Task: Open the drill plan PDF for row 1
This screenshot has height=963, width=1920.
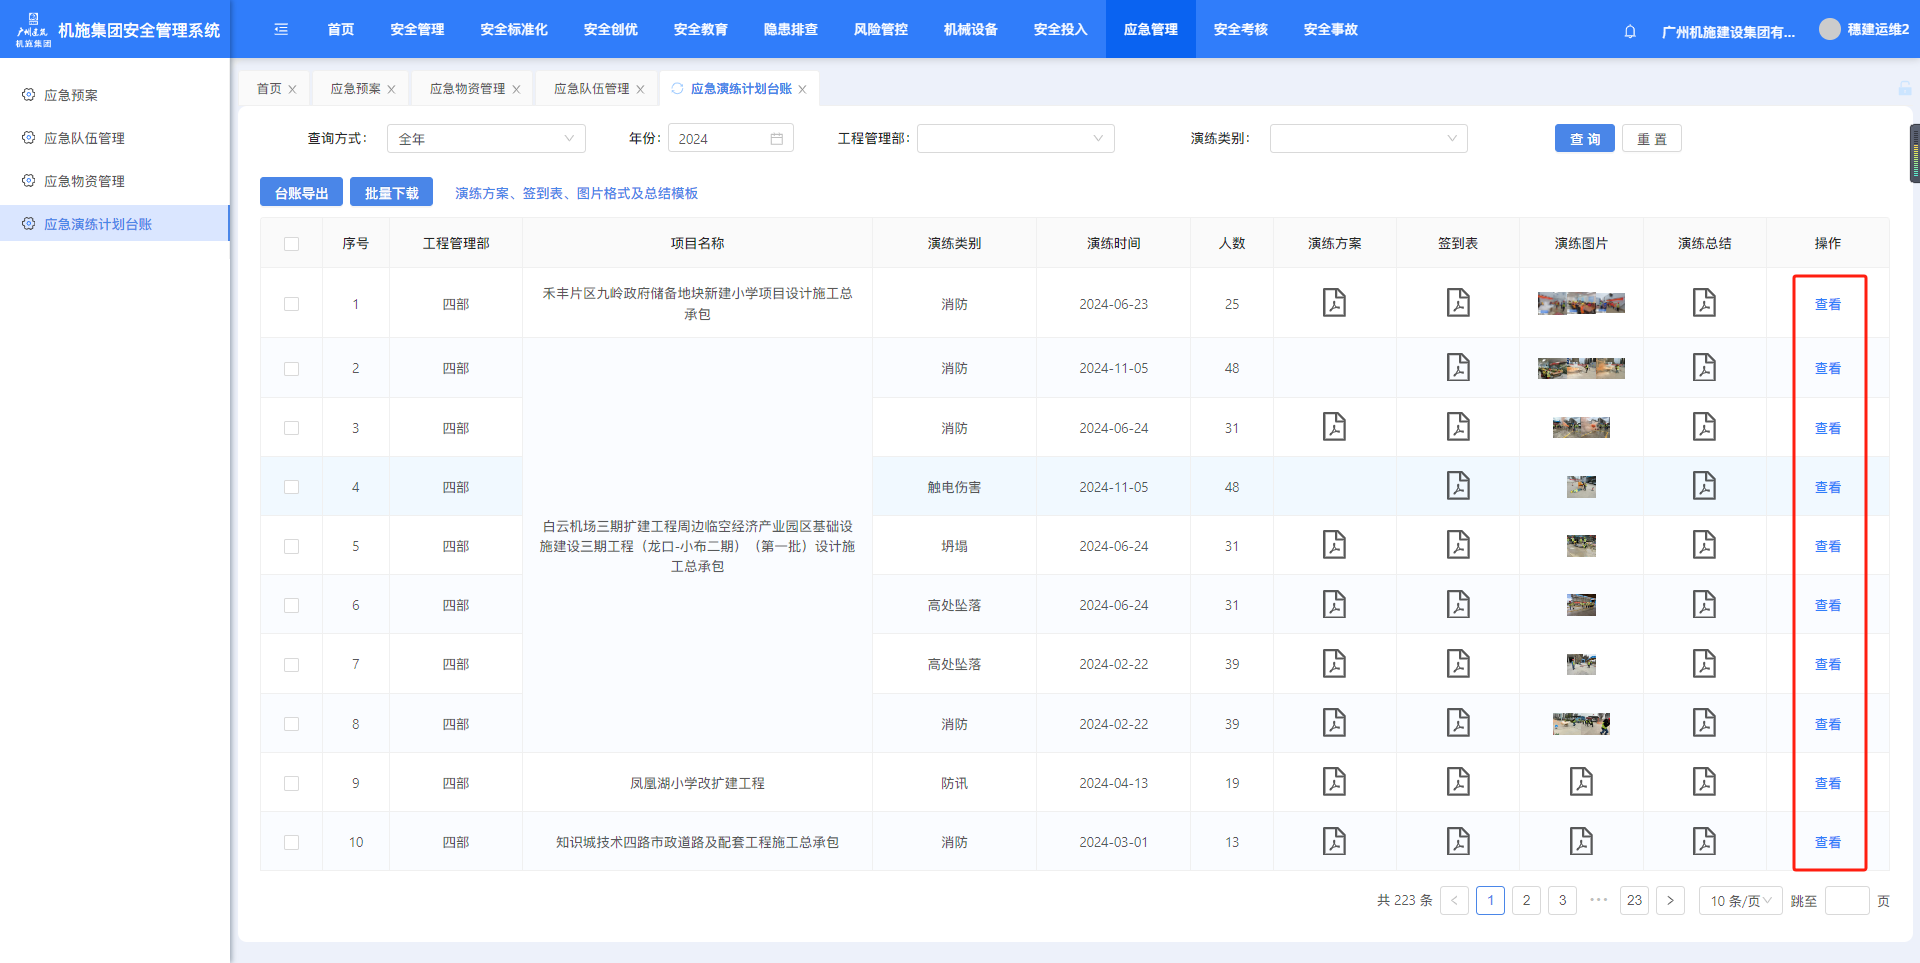Action: pyautogui.click(x=1334, y=303)
